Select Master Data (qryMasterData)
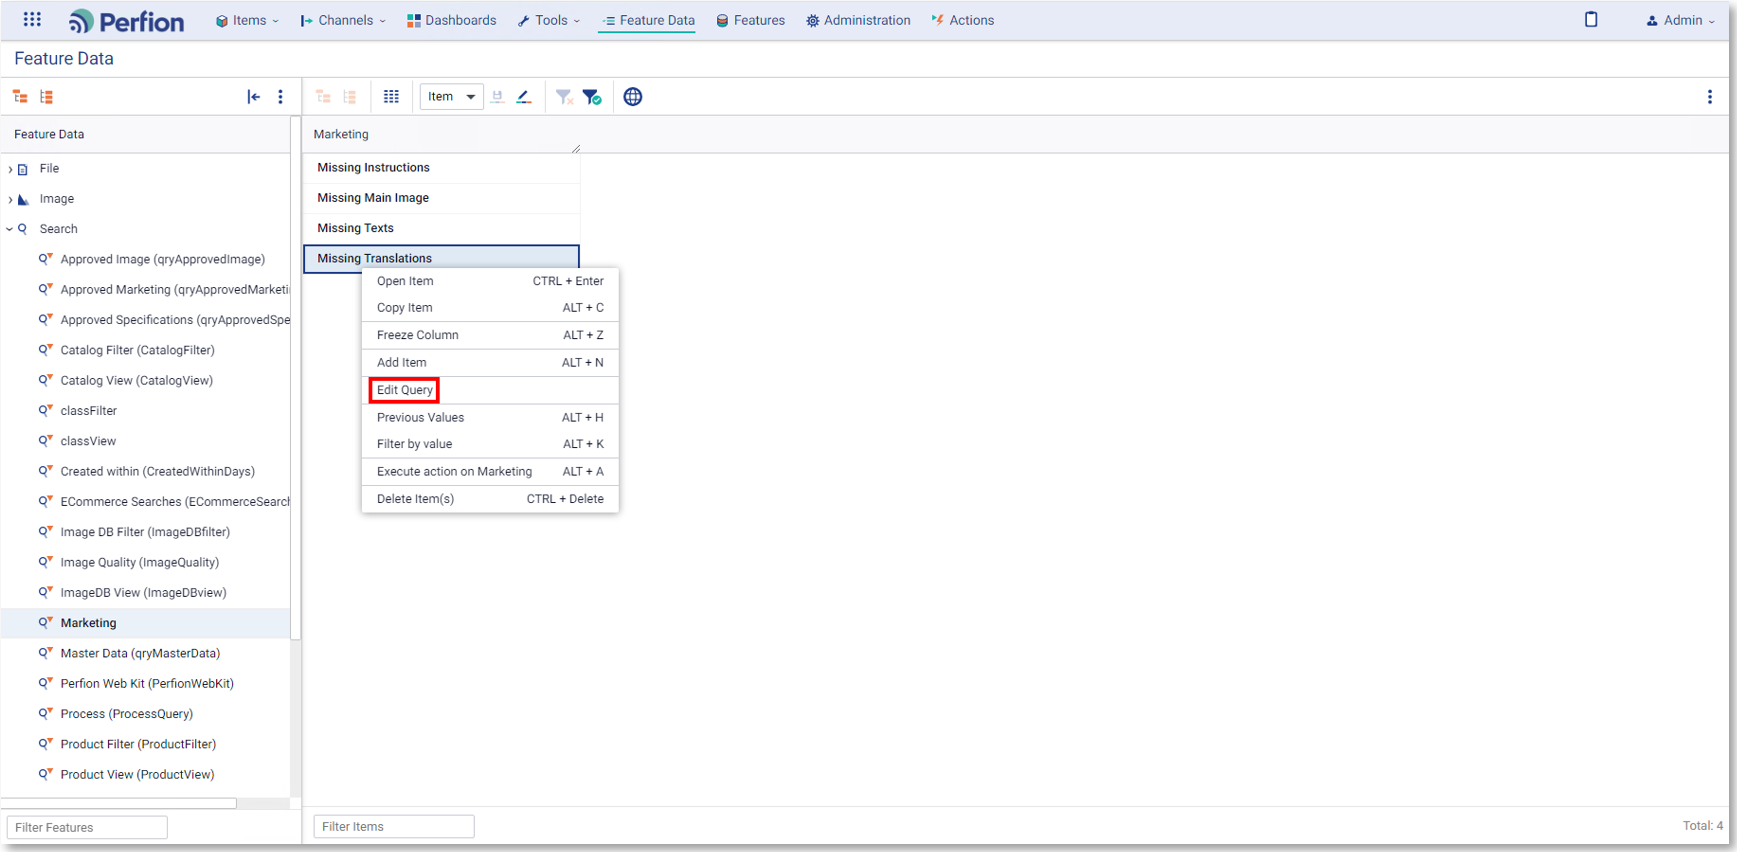1737x852 pixels. (x=140, y=653)
